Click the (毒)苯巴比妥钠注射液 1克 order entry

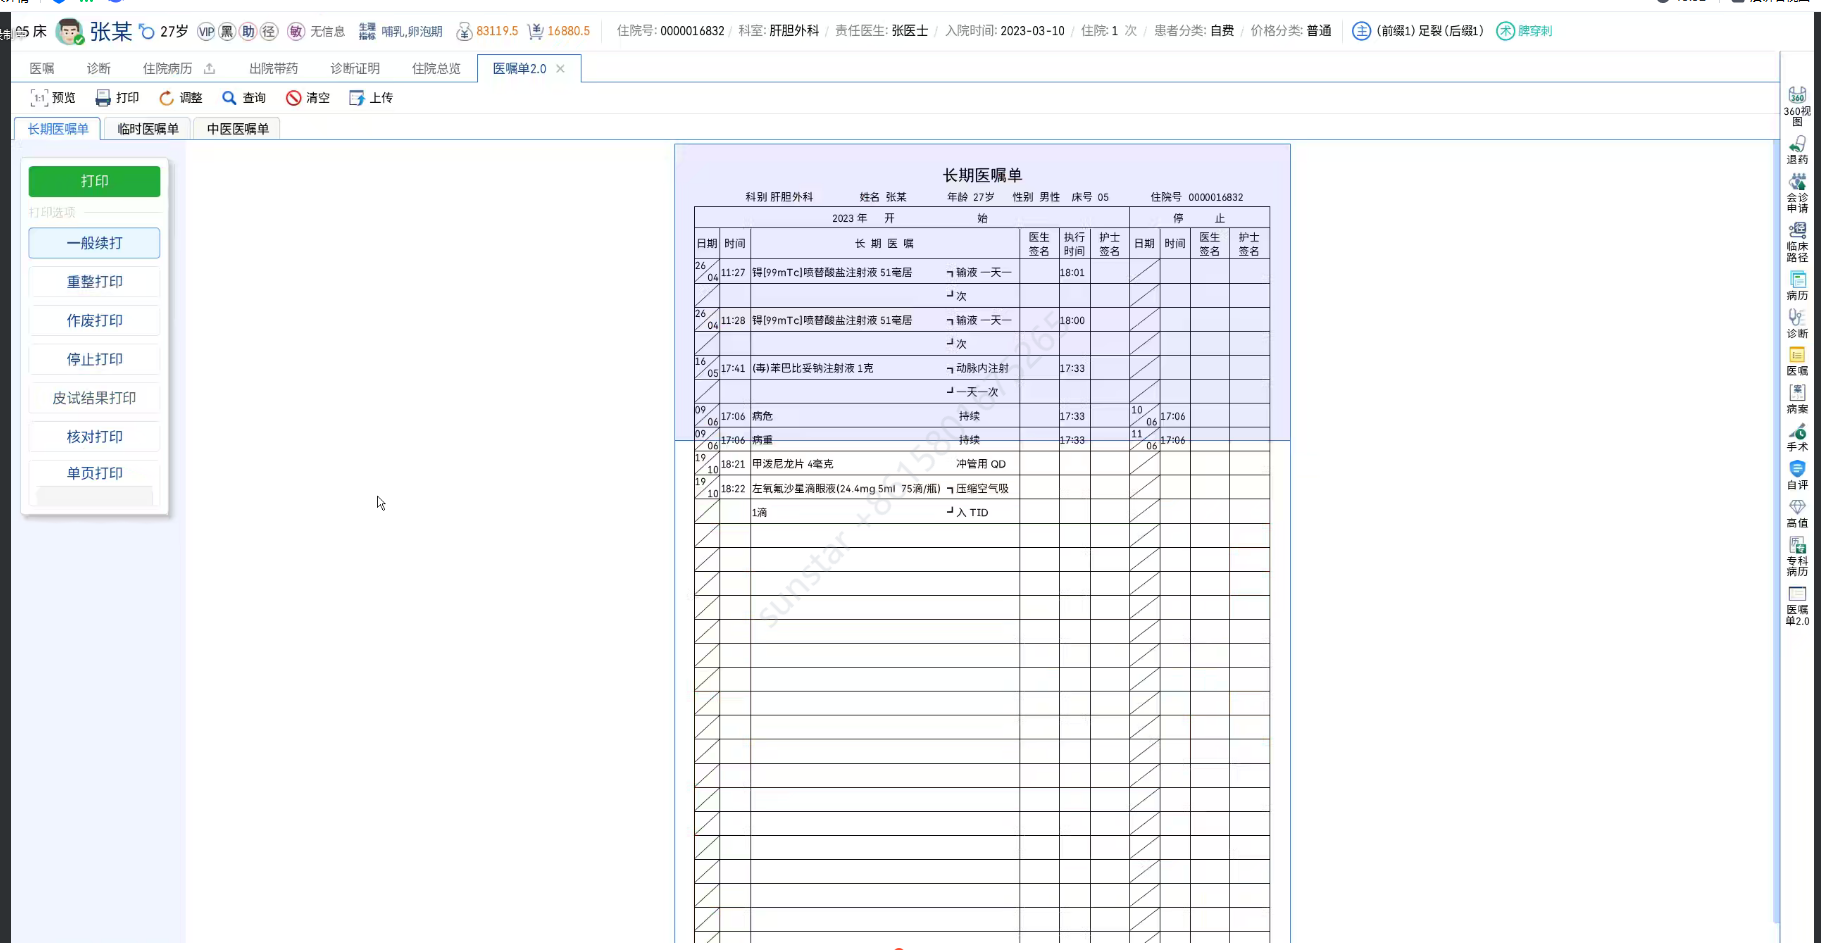(812, 369)
